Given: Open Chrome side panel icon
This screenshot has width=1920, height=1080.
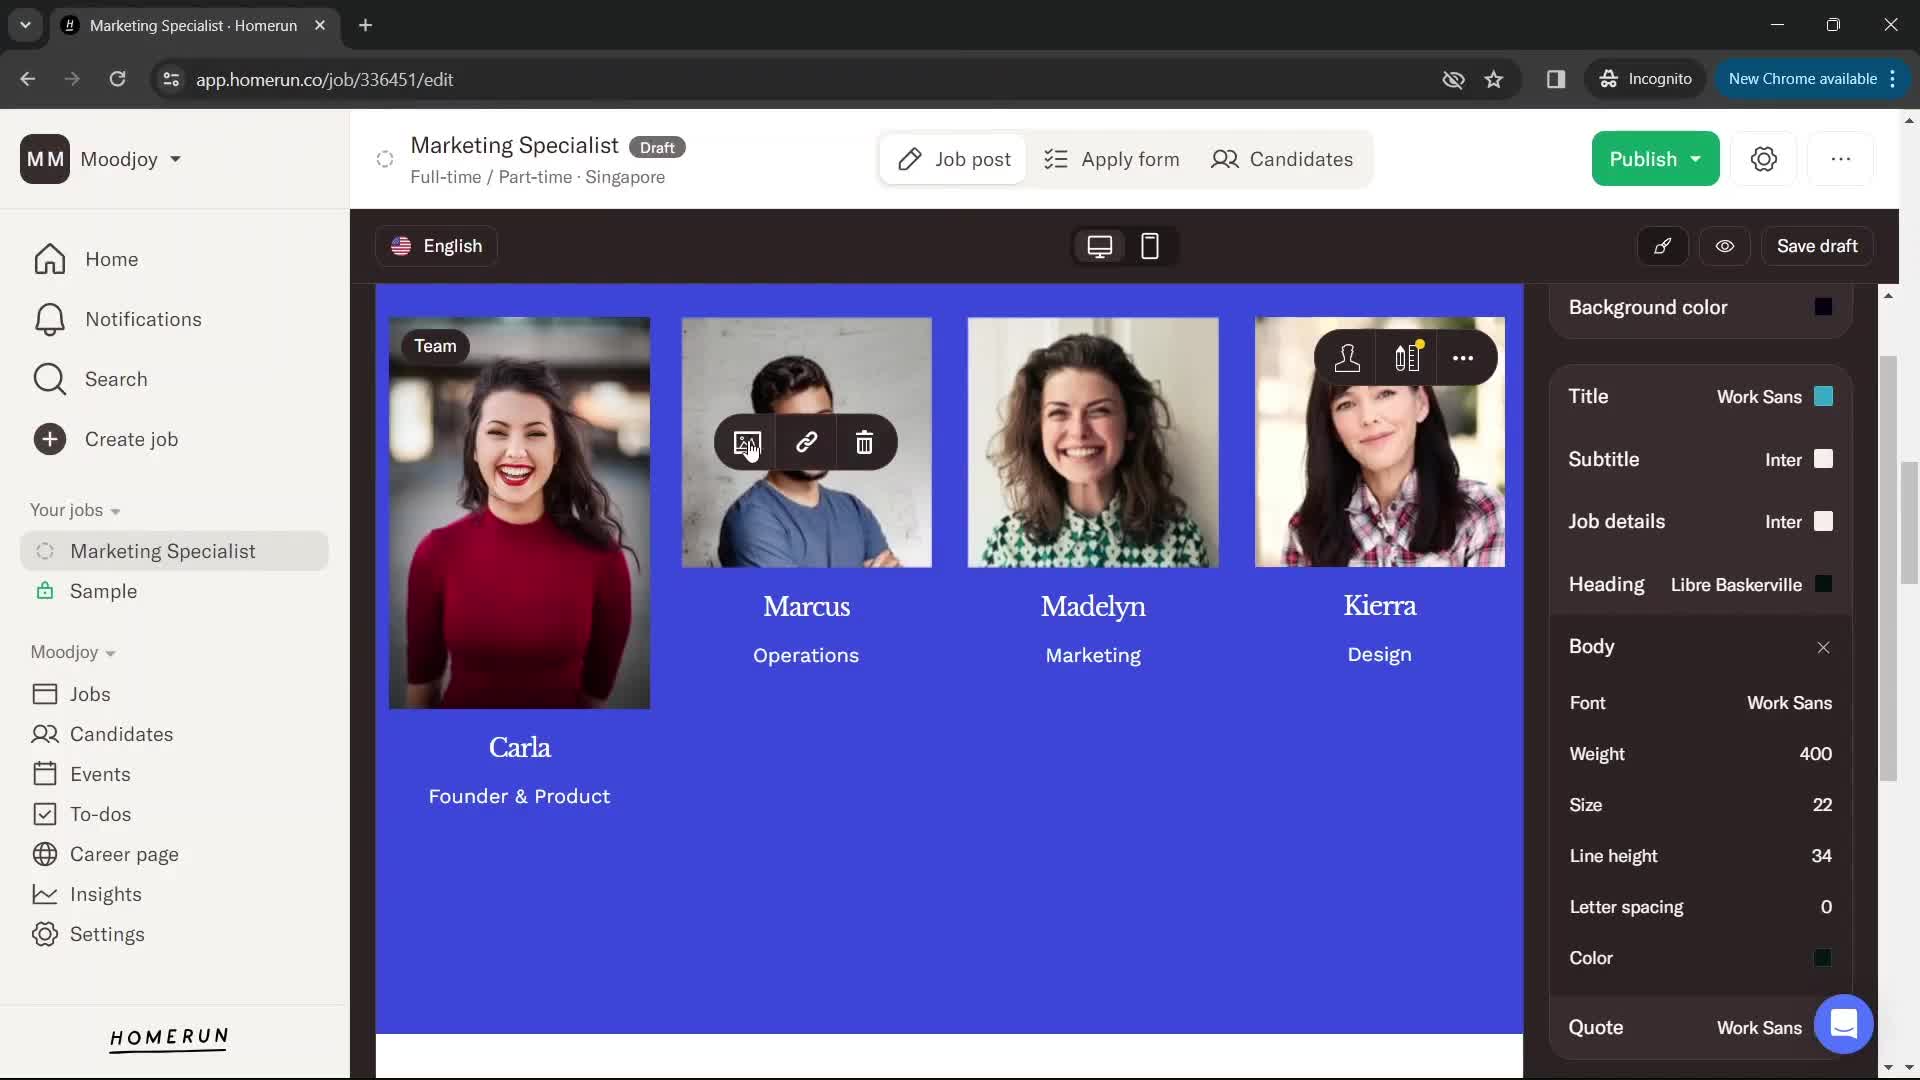Looking at the screenshot, I should (x=1556, y=79).
